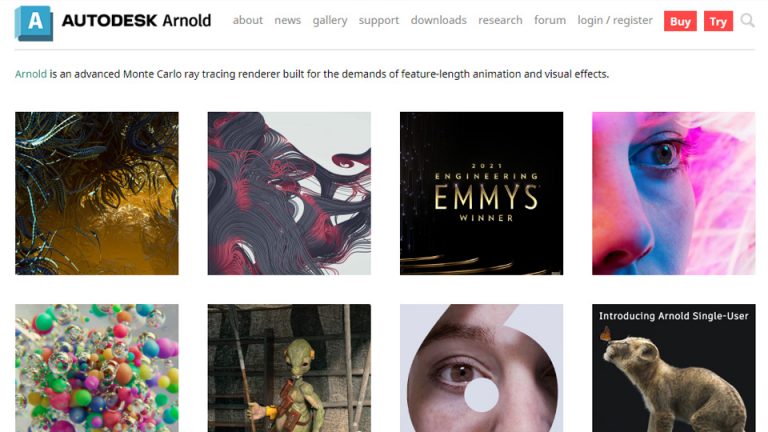This screenshot has width=768, height=432.
Task: Open the forum link
Action: click(x=550, y=20)
